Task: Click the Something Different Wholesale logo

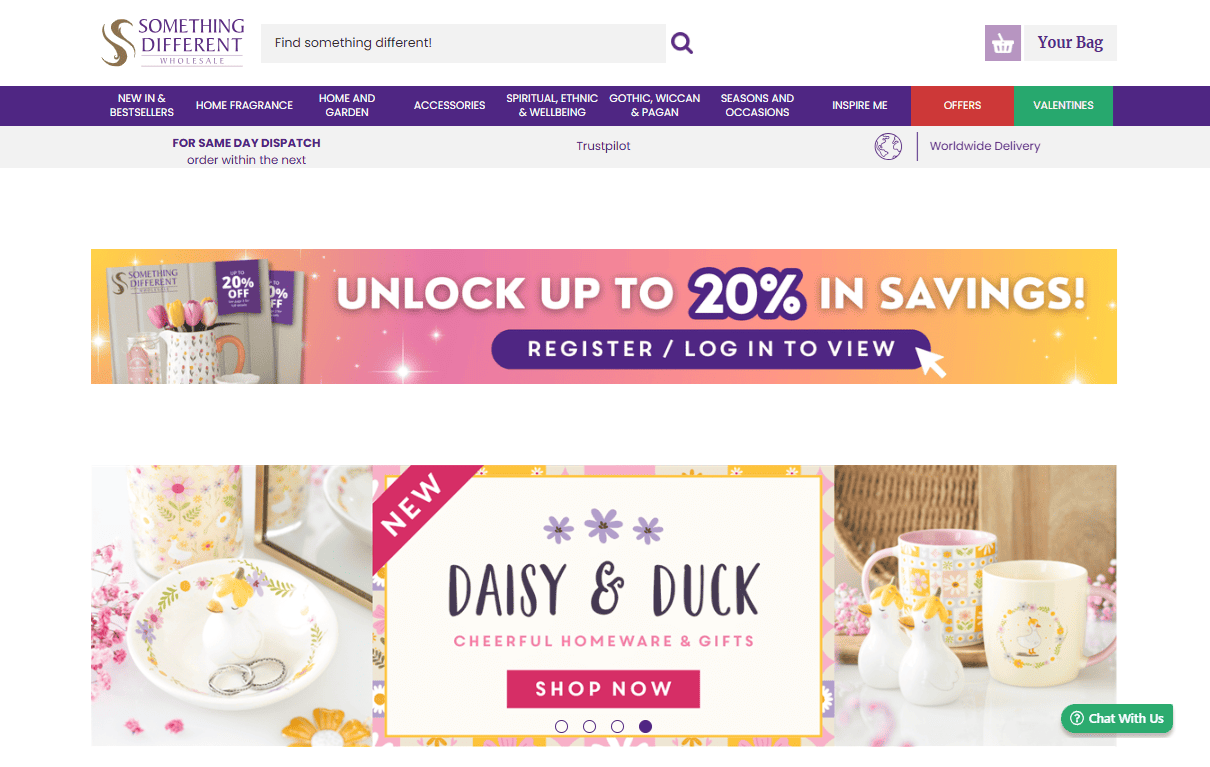Action: tap(173, 43)
